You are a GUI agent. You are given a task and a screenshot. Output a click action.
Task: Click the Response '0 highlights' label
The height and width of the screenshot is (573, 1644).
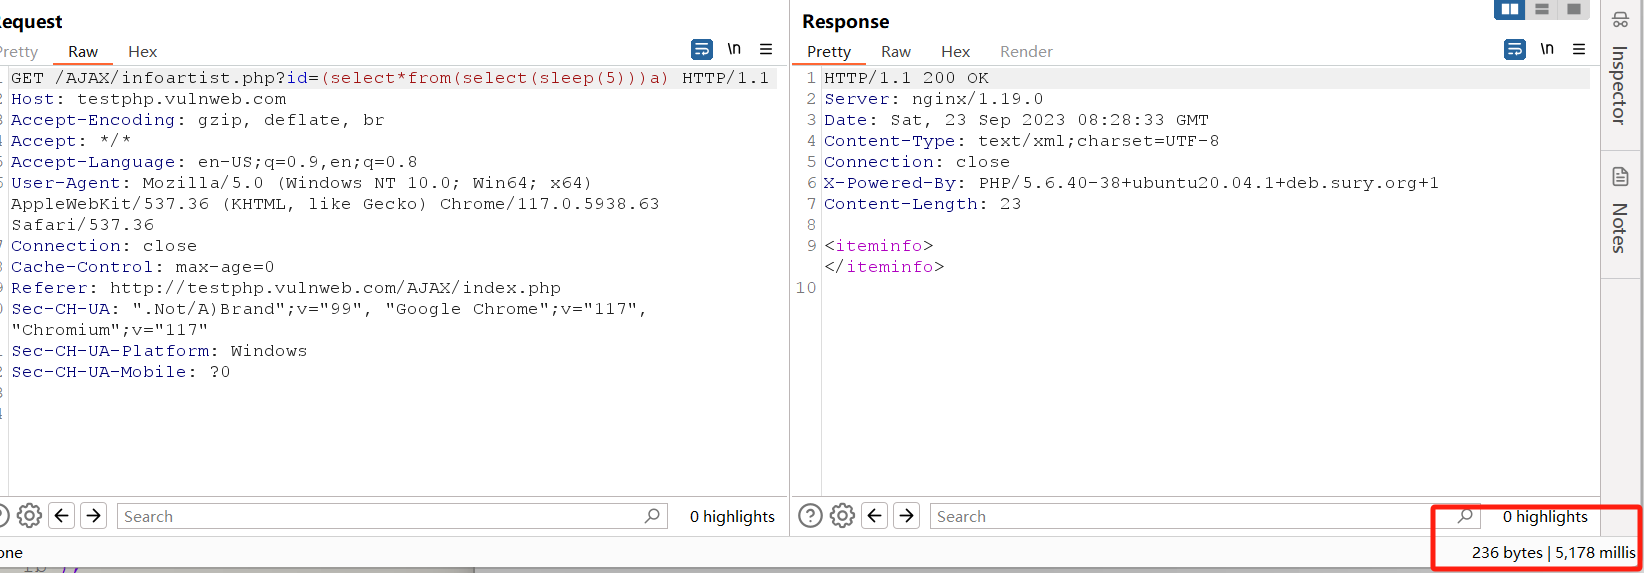1545,516
